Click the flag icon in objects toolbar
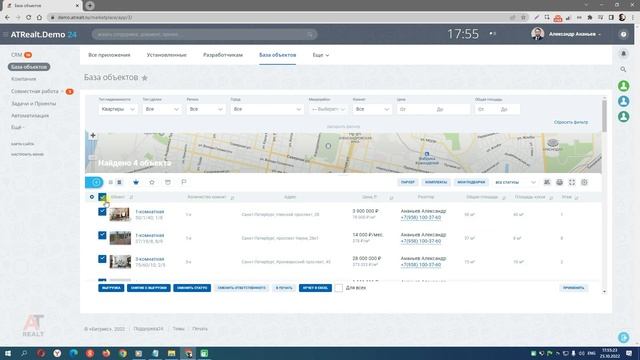Screen dimensions: 640x360 click(x=184, y=182)
